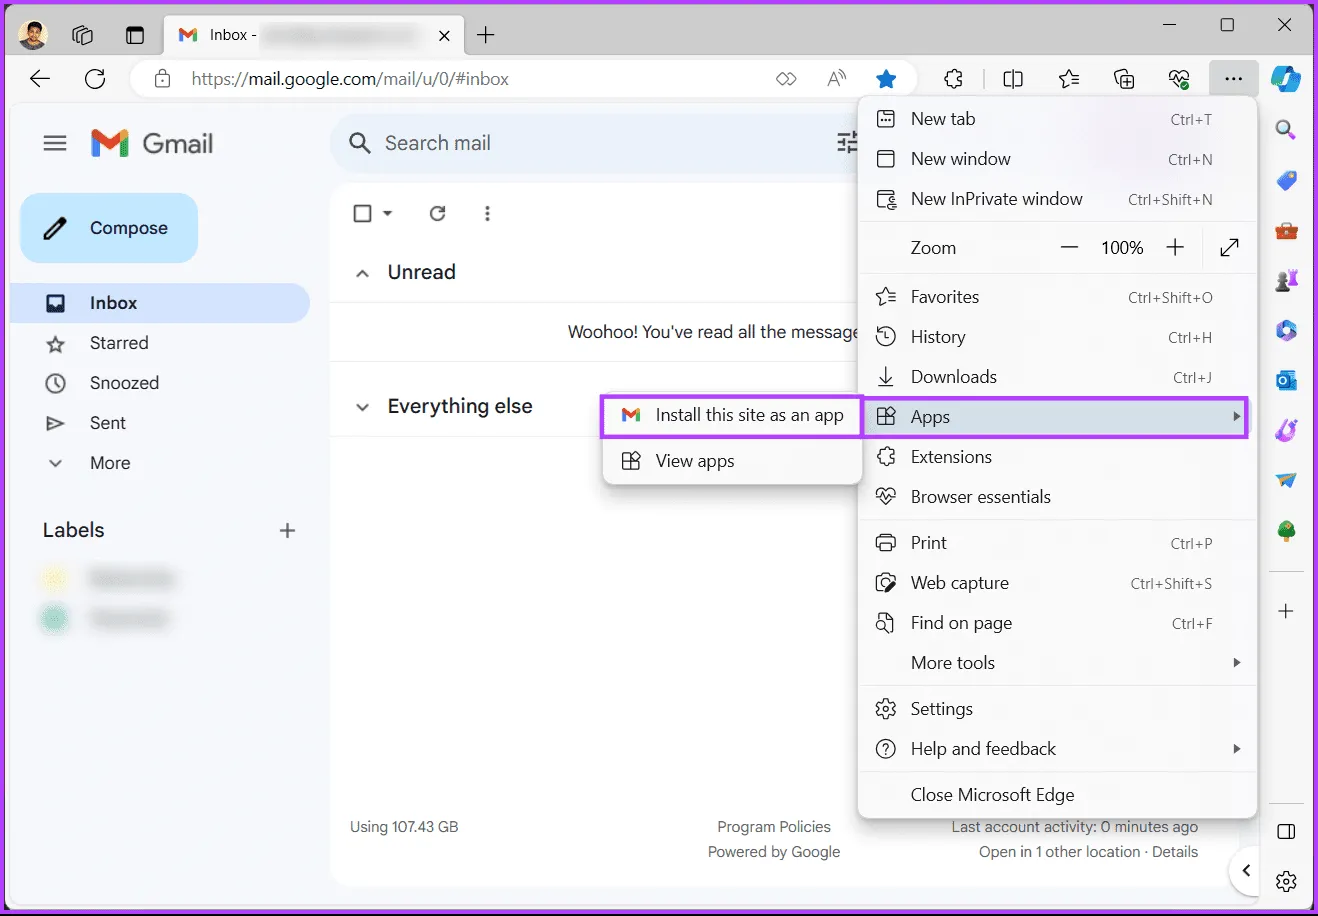
Task: Click the favorite star in address bar
Action: pos(886,79)
